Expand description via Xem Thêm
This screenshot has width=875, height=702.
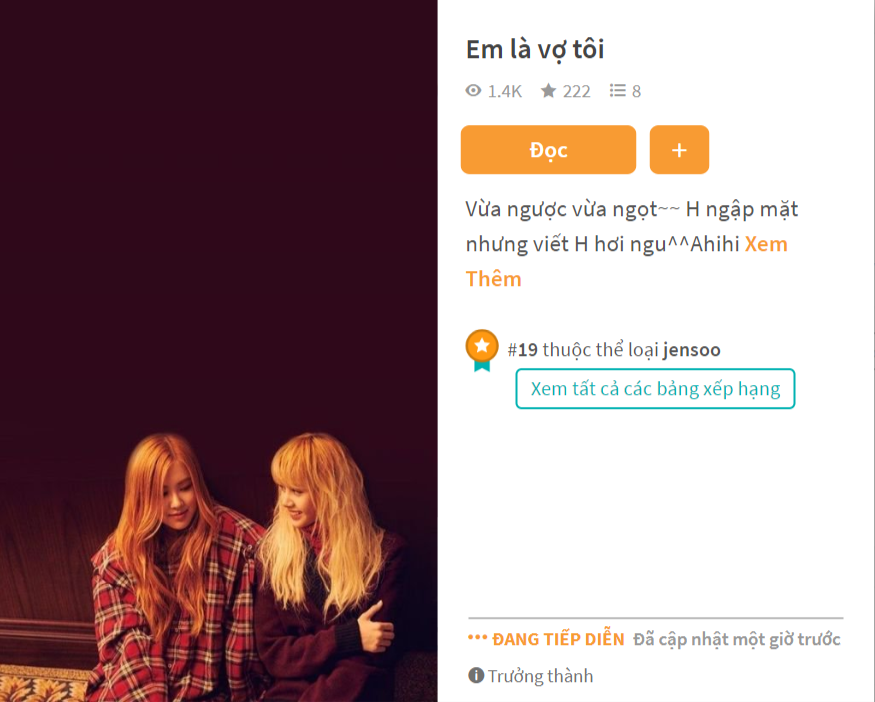(x=626, y=261)
